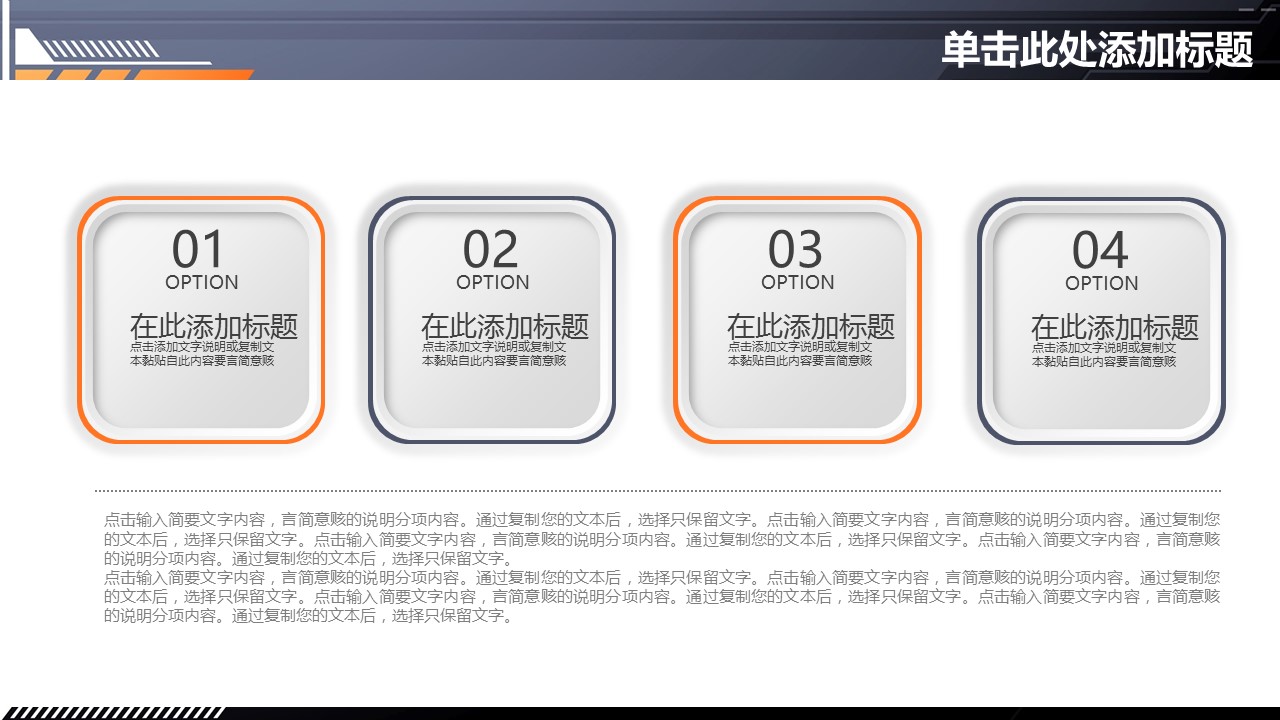Click the OPTION label under 03
The width and height of the screenshot is (1280, 720).
pyautogui.click(x=797, y=283)
